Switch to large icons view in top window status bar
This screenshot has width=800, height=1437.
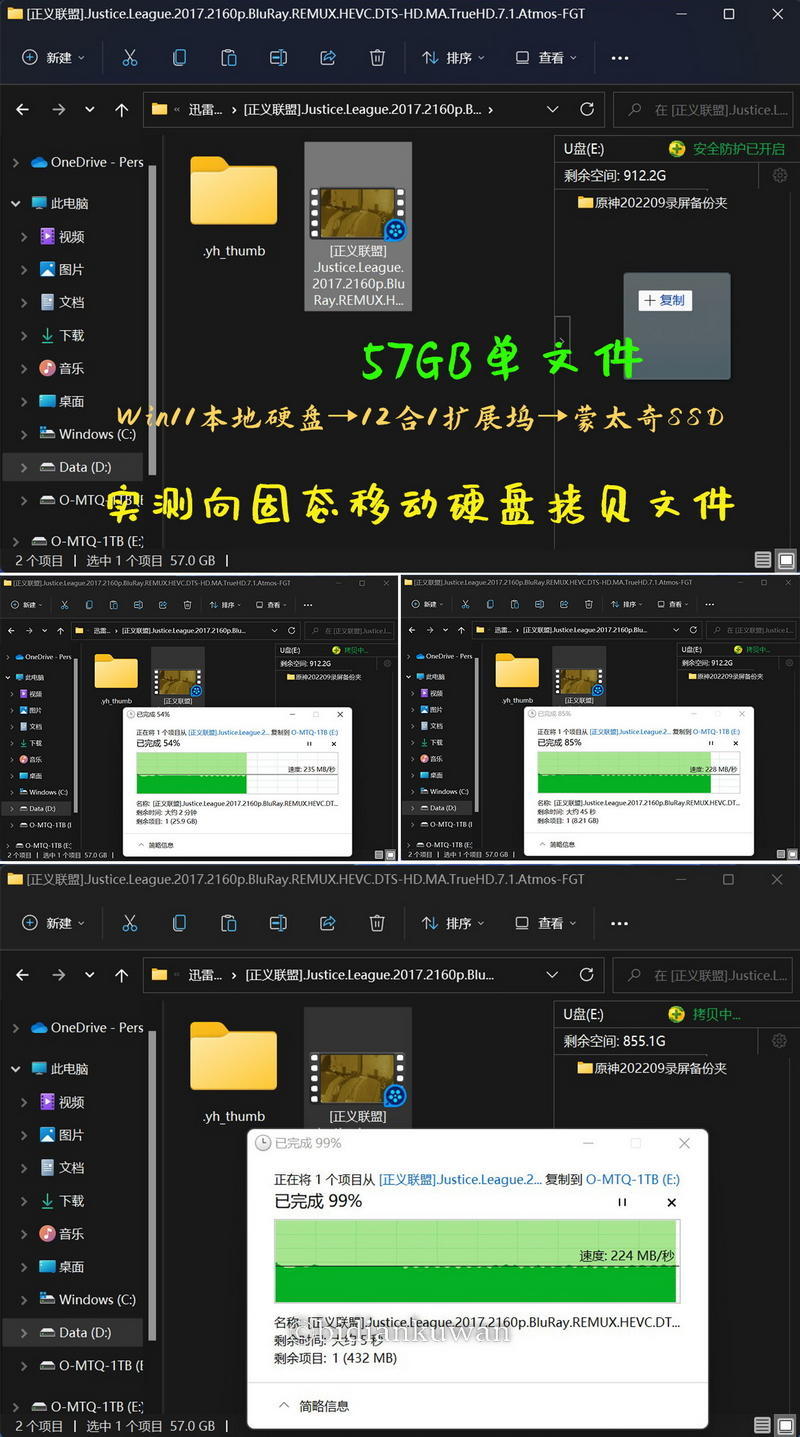click(786, 560)
